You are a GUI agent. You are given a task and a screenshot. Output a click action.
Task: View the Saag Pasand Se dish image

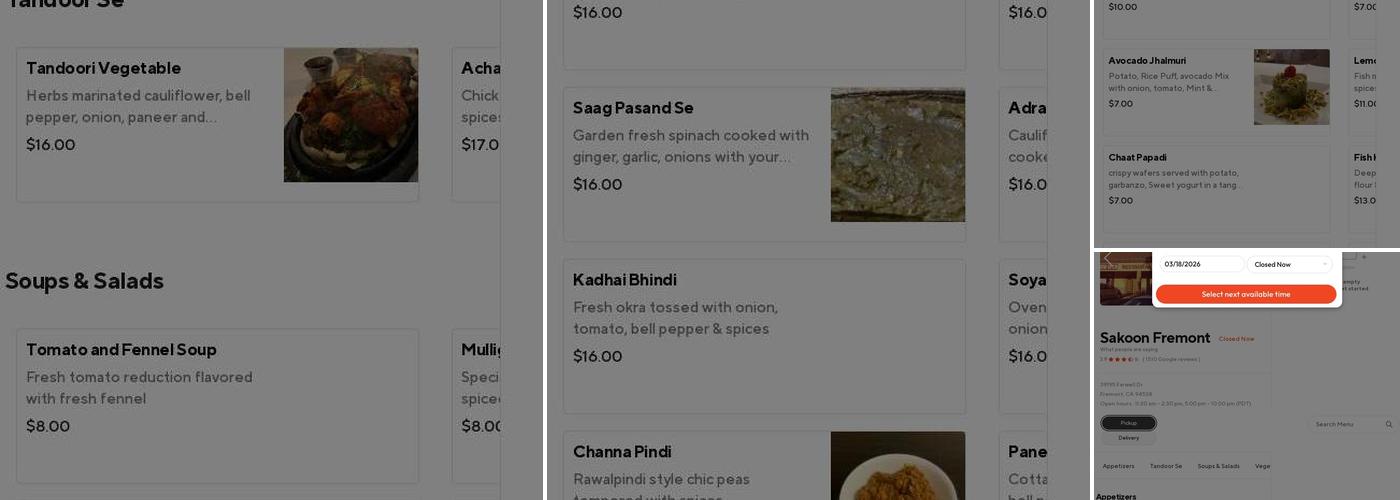pos(897,155)
